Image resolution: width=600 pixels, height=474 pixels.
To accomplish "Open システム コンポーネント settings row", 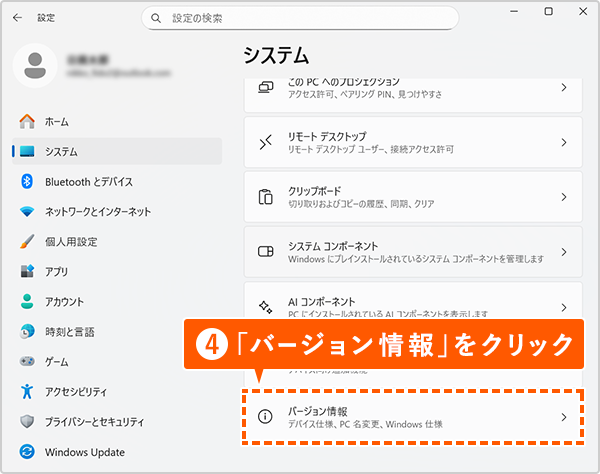I will tap(412, 252).
